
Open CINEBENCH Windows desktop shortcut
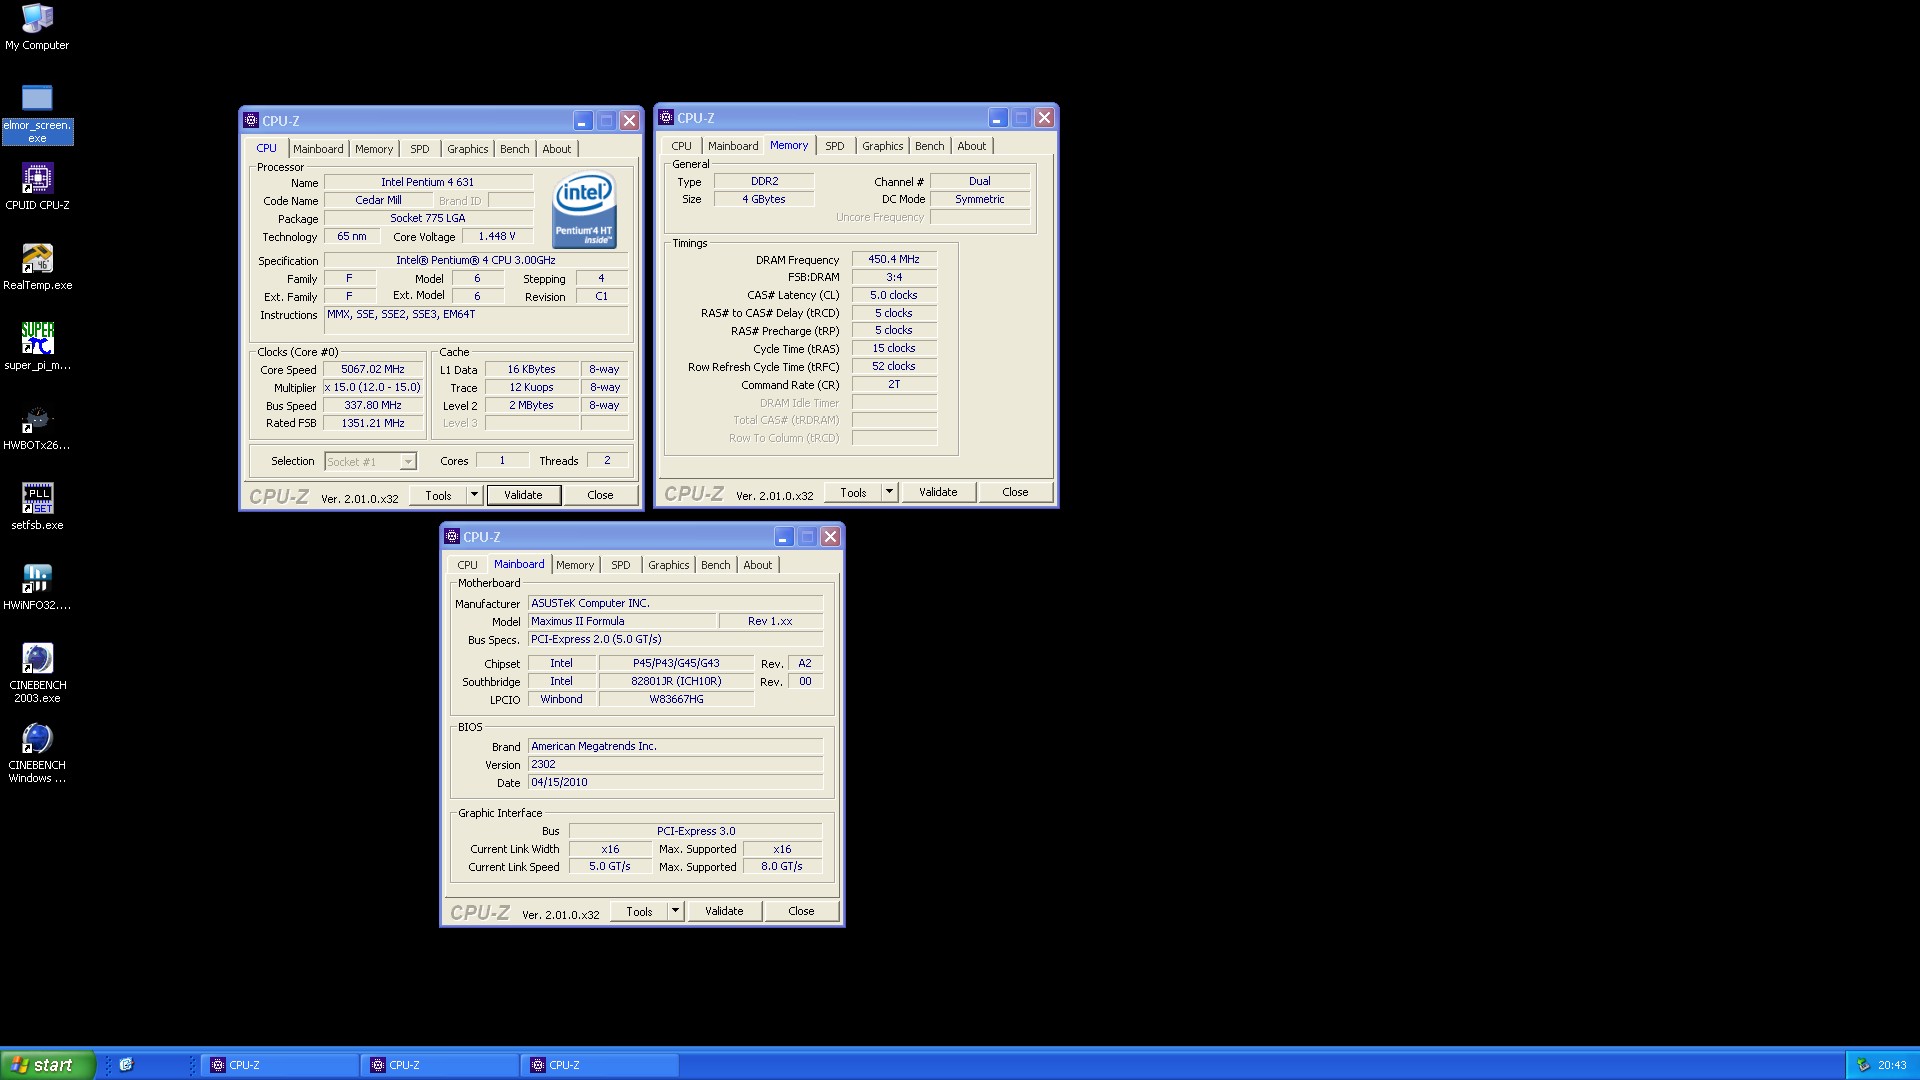[x=37, y=752]
